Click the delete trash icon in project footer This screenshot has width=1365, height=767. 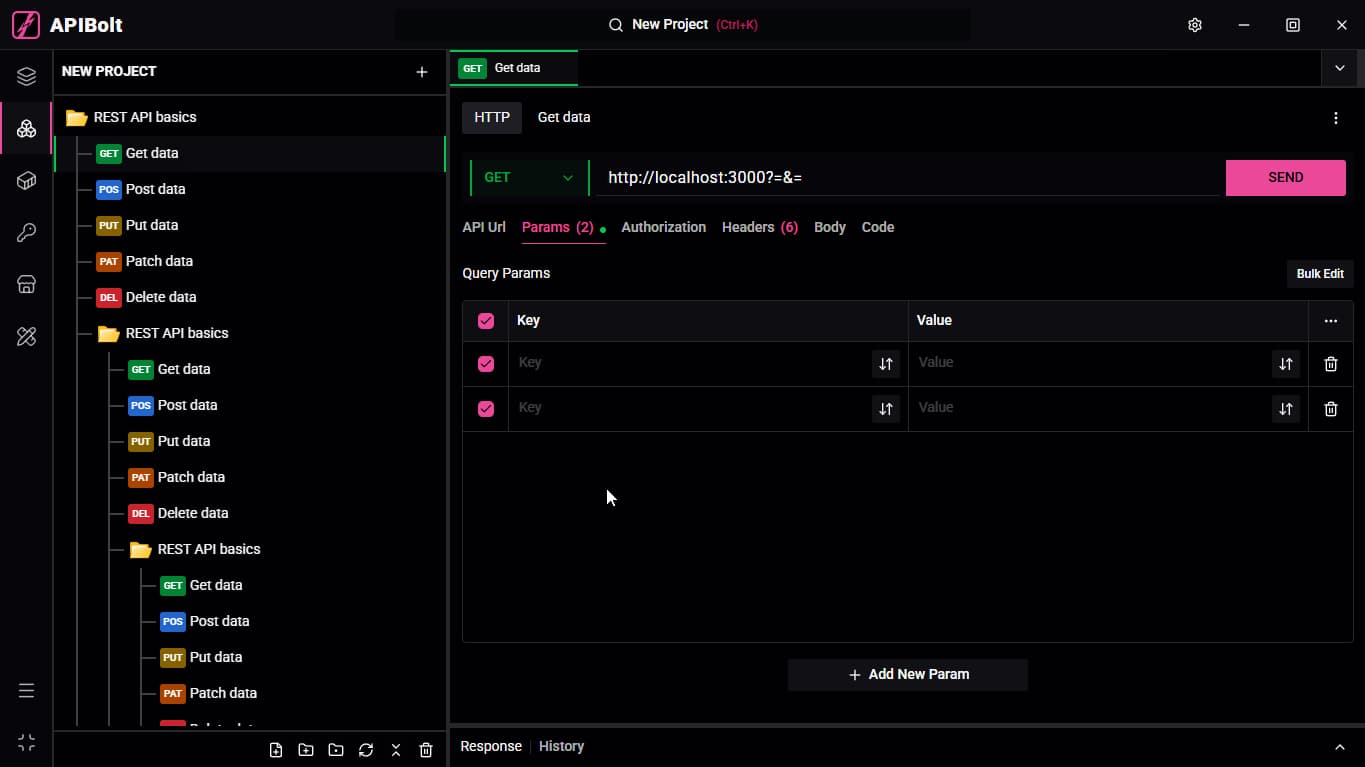[x=426, y=750]
